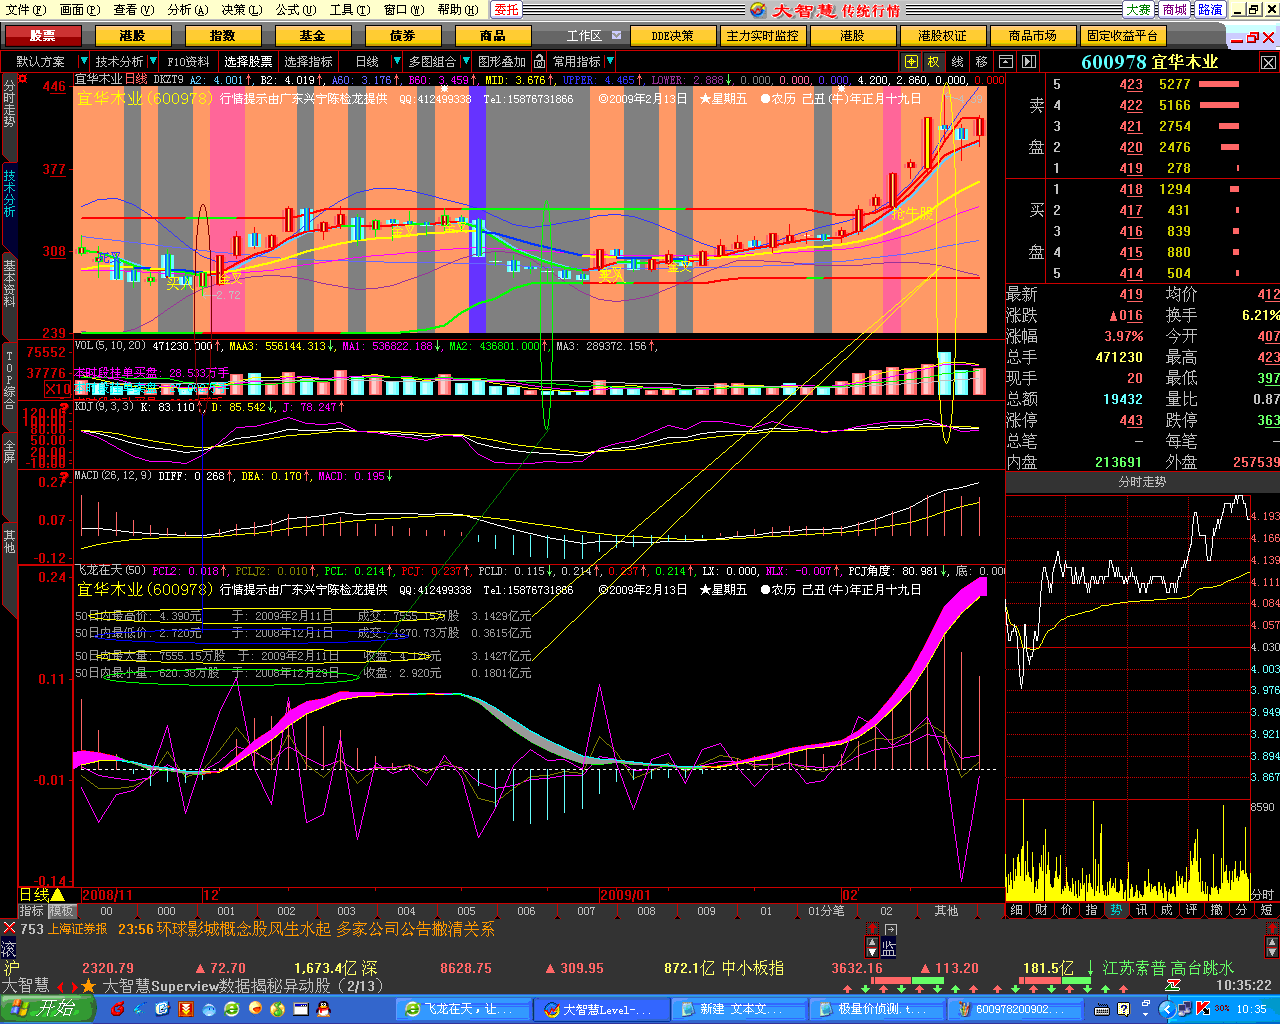Click the 监 monitor icon

889,948
